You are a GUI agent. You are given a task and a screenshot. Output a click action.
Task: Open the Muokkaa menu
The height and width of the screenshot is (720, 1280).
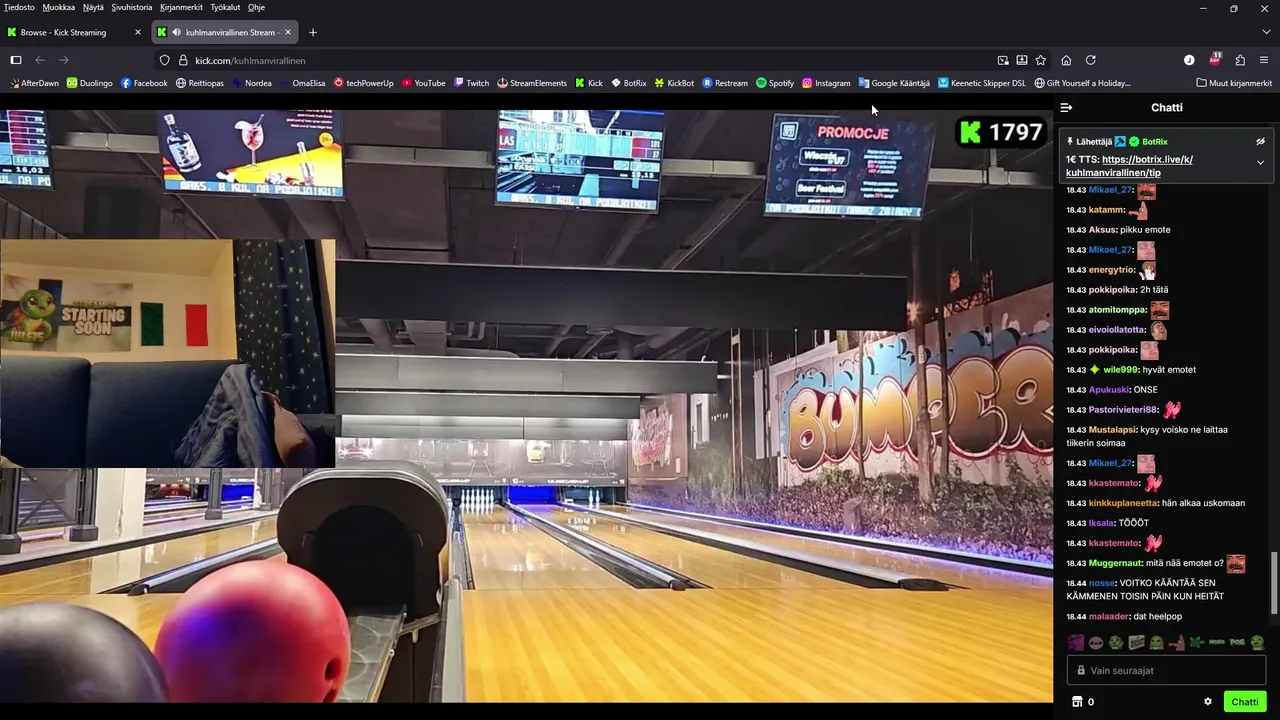point(58,7)
